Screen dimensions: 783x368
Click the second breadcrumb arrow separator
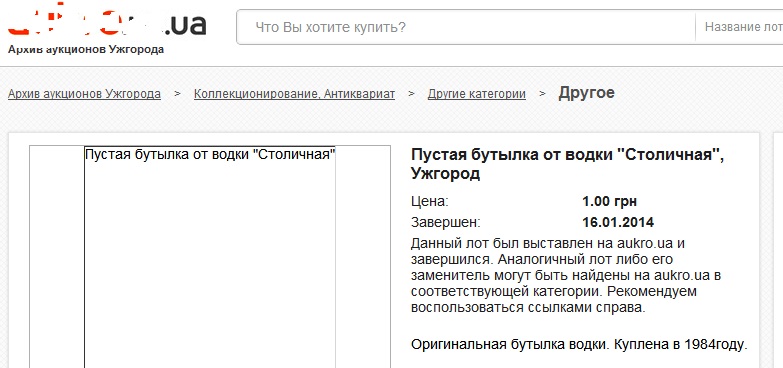(x=411, y=94)
